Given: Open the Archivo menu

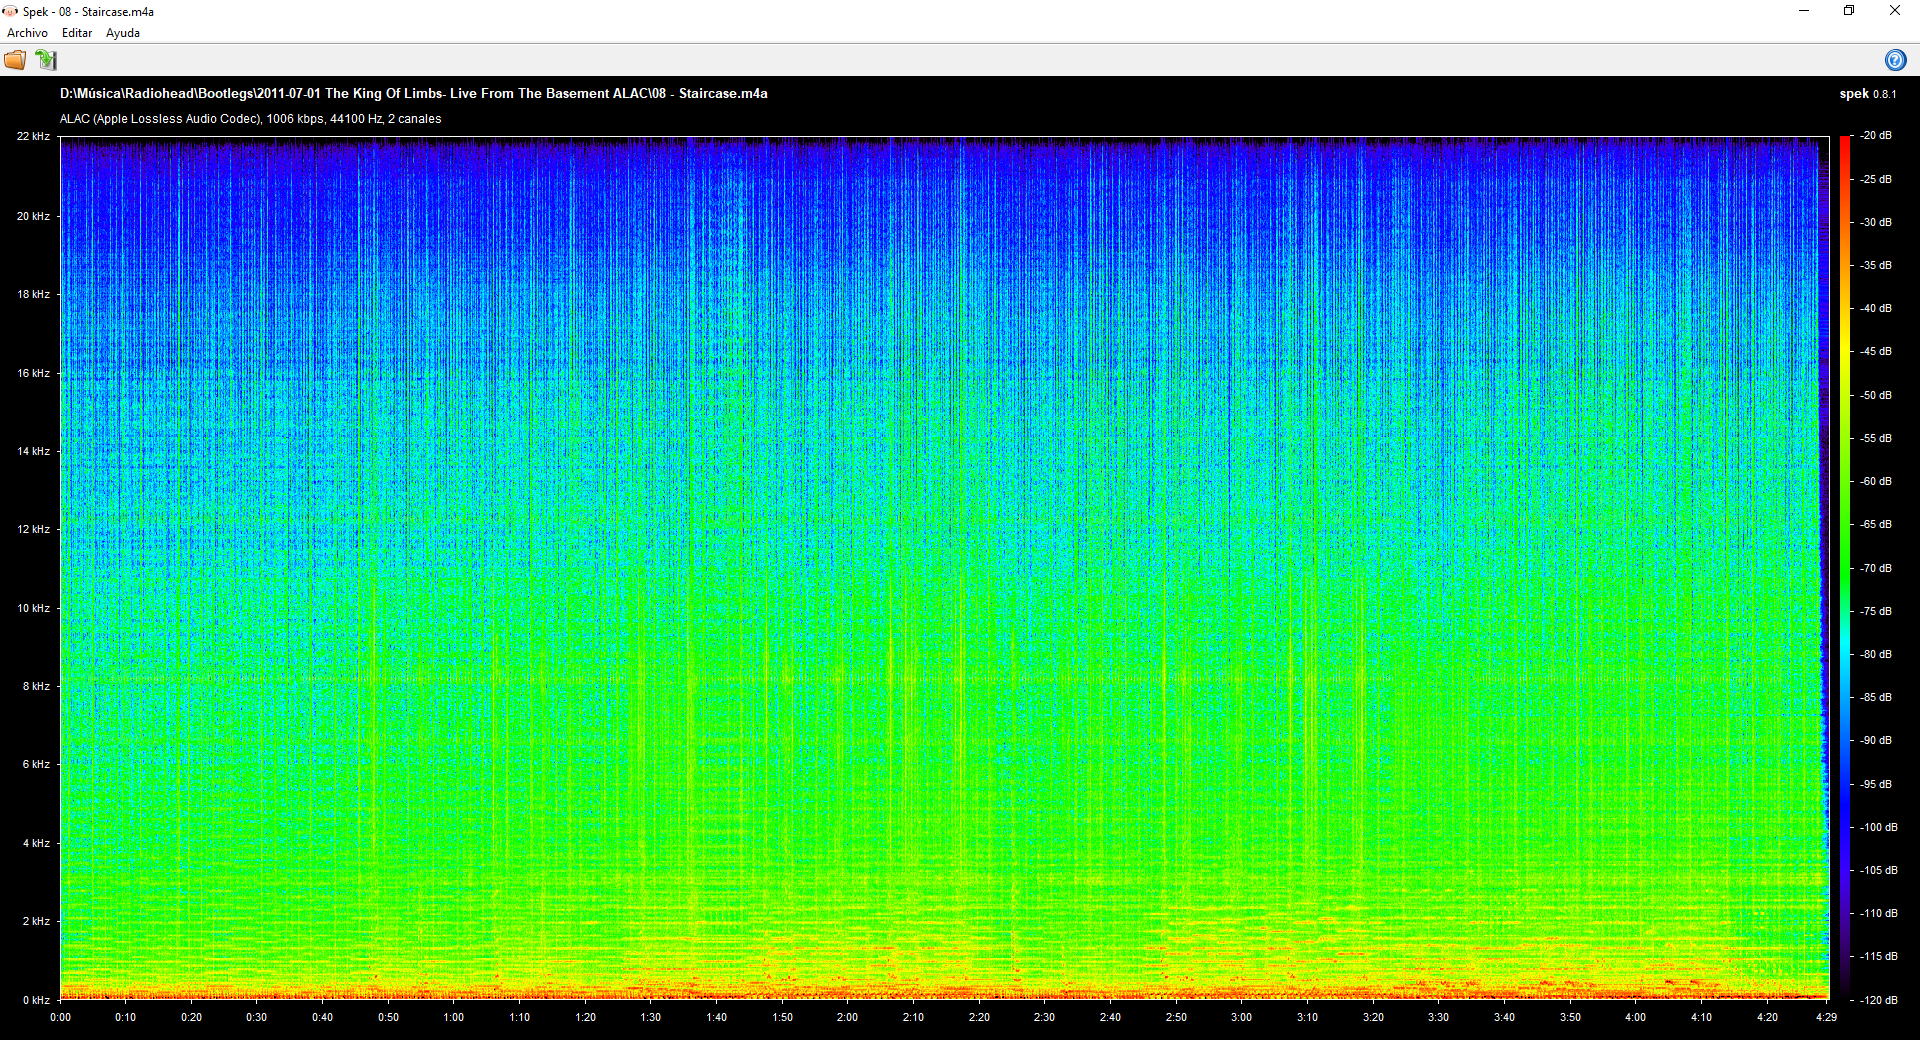Looking at the screenshot, I should (26, 32).
